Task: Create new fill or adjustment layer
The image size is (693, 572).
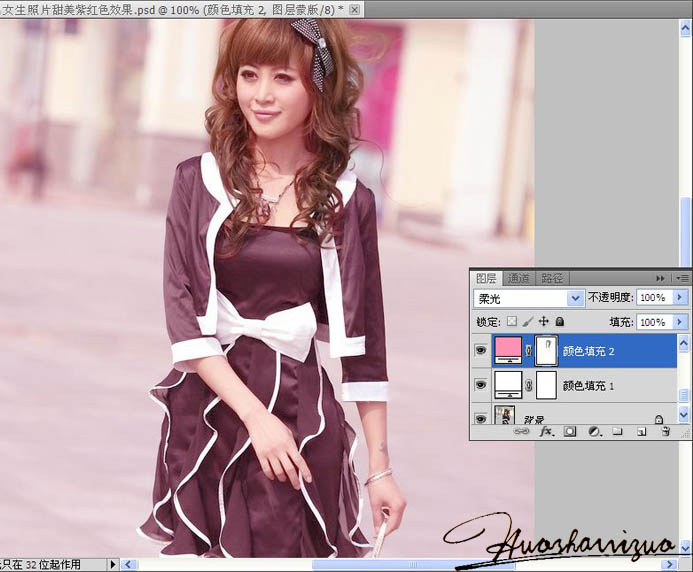Action: (593, 432)
